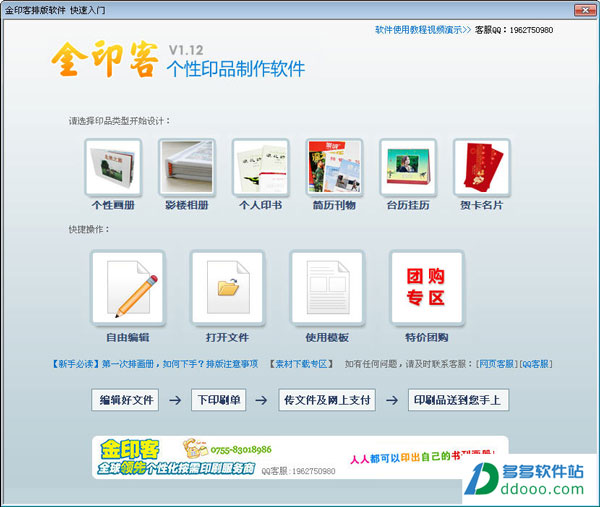Click the 使用模板 caption

[327, 337]
